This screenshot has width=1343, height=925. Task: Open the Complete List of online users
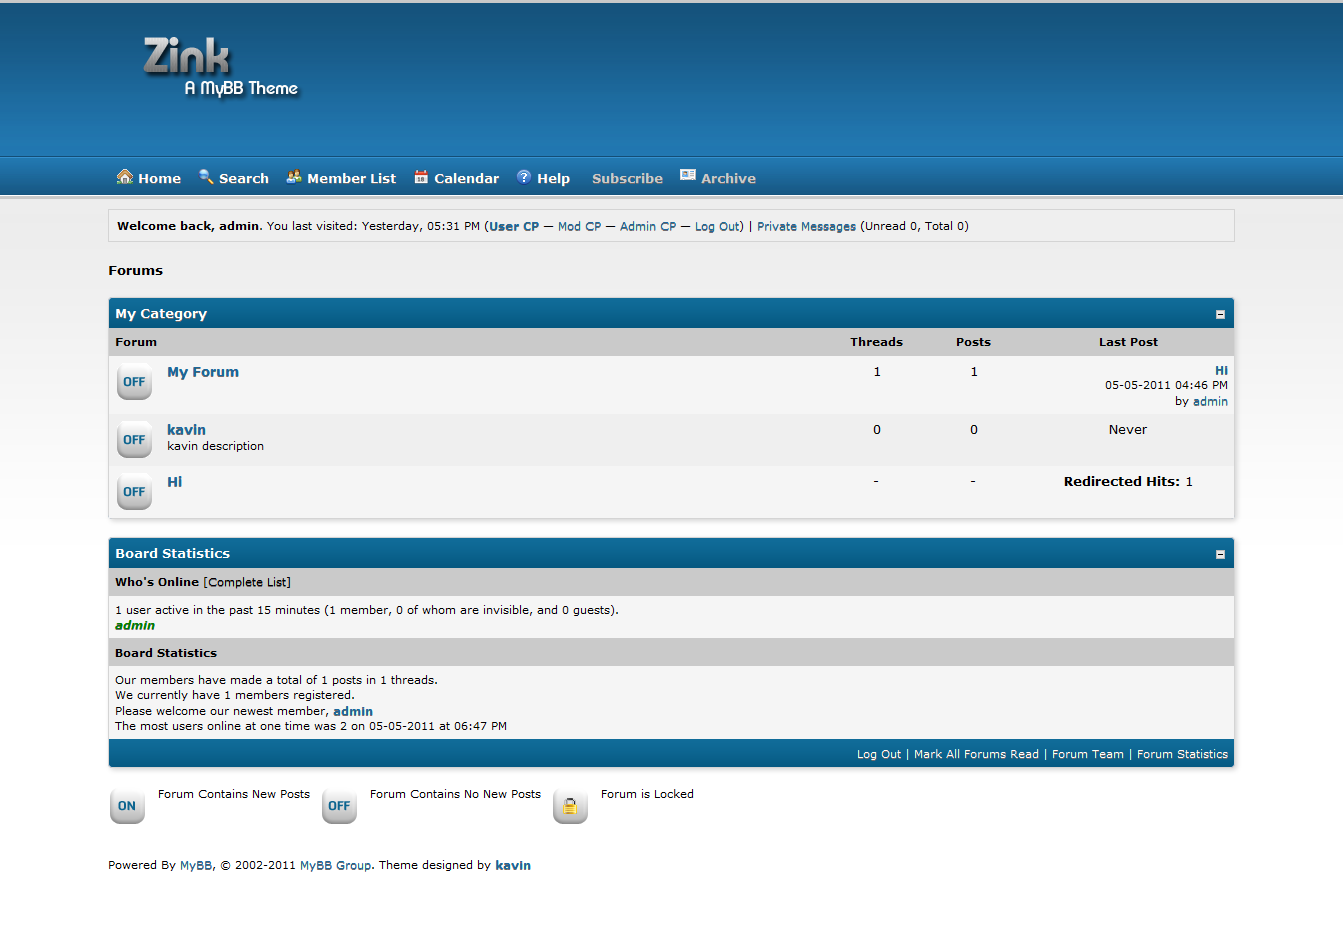(247, 582)
